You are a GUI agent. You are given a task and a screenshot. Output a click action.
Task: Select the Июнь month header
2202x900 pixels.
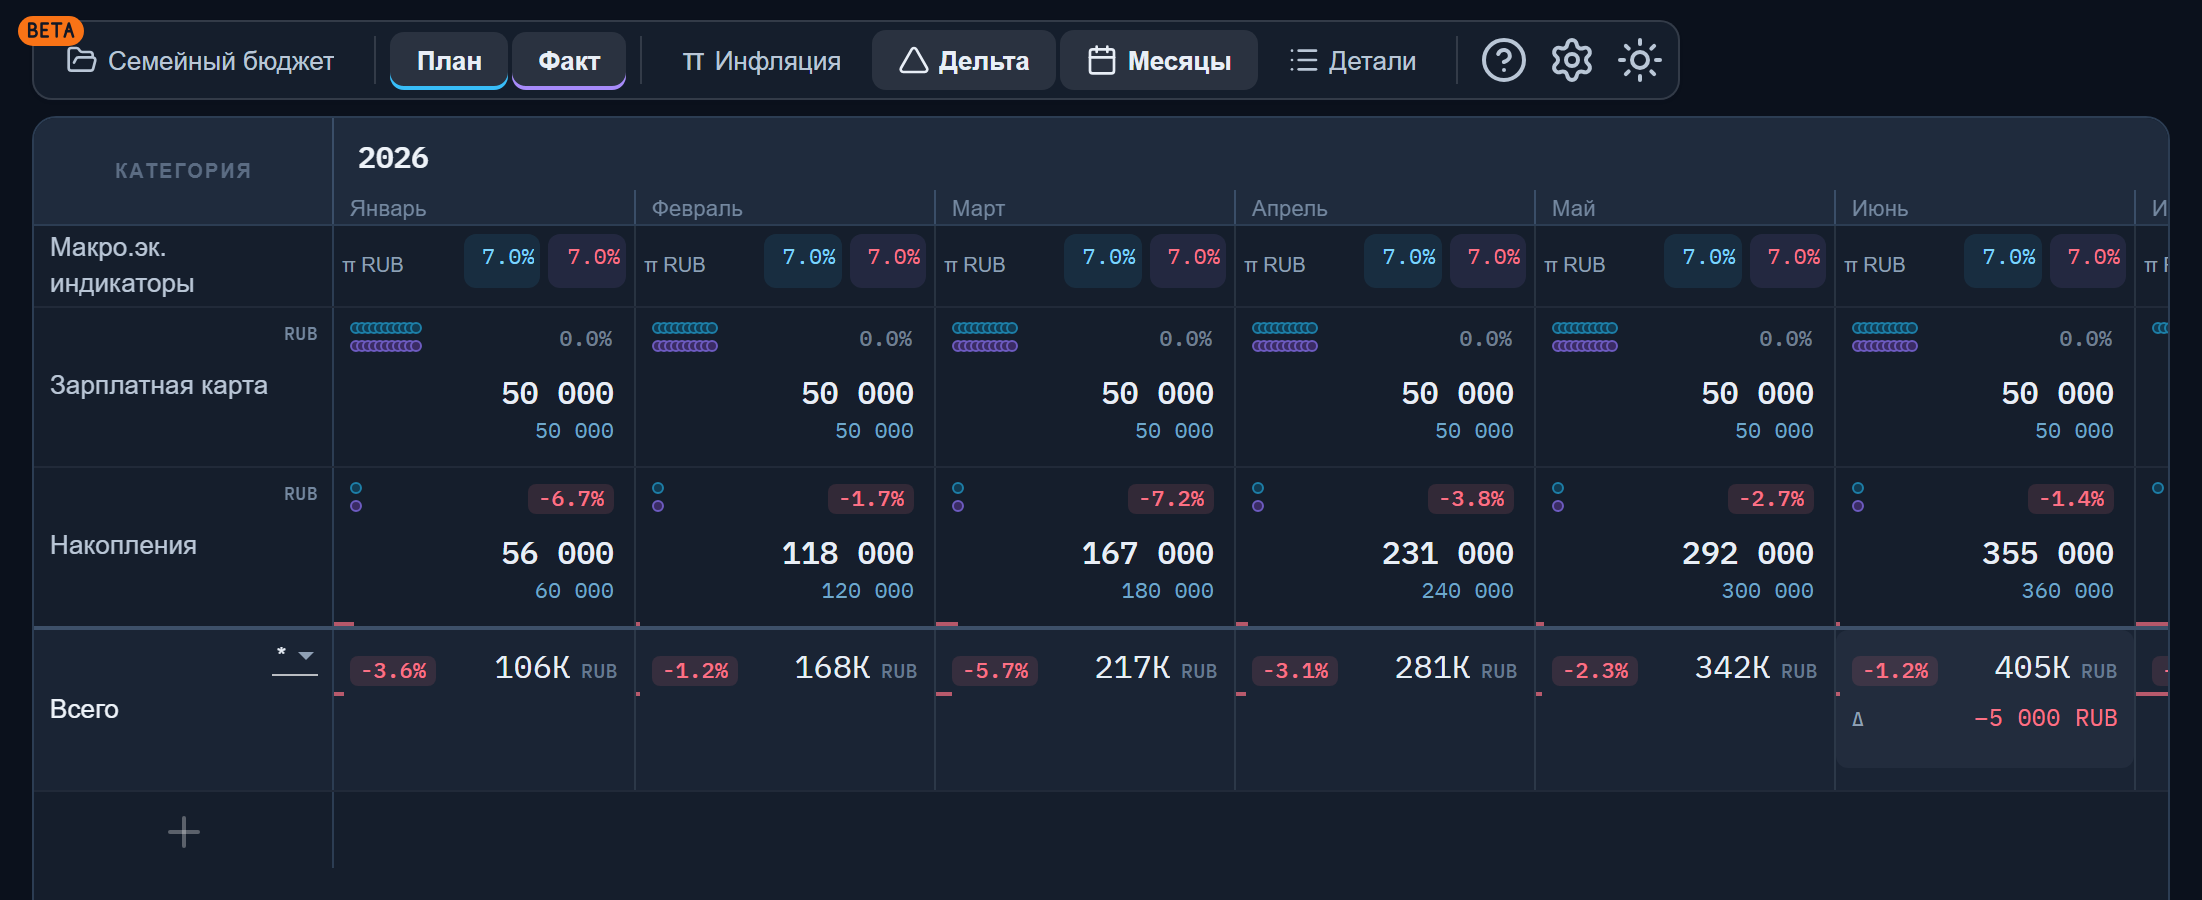click(1879, 208)
